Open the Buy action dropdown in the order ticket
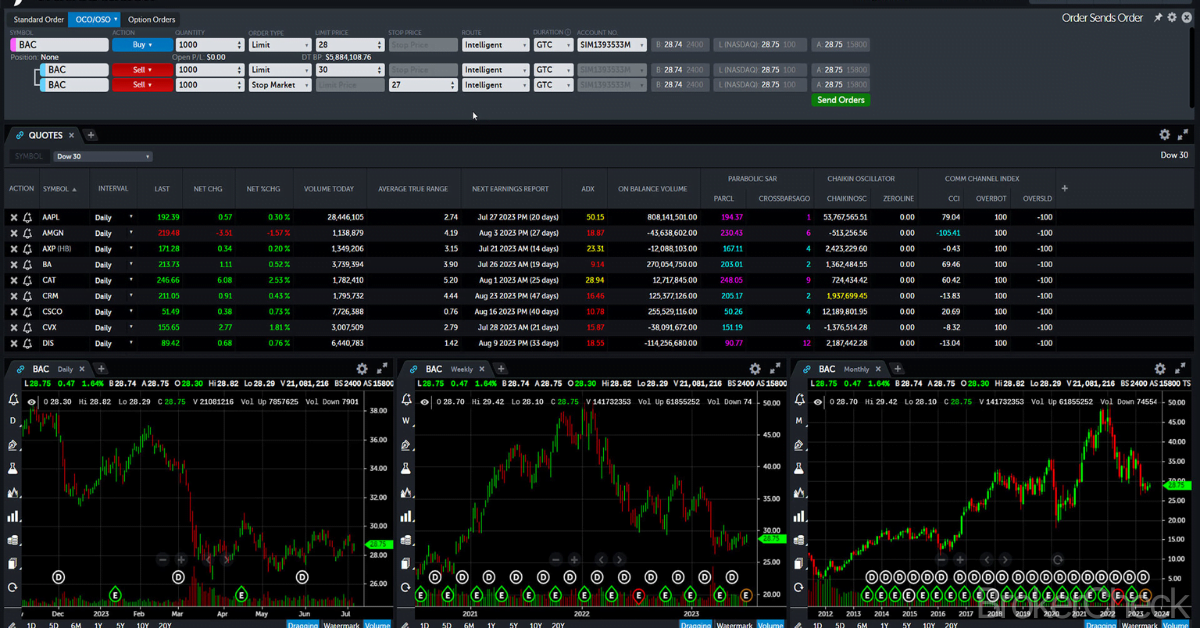Viewport: 1200px width, 628px height. [x=140, y=44]
